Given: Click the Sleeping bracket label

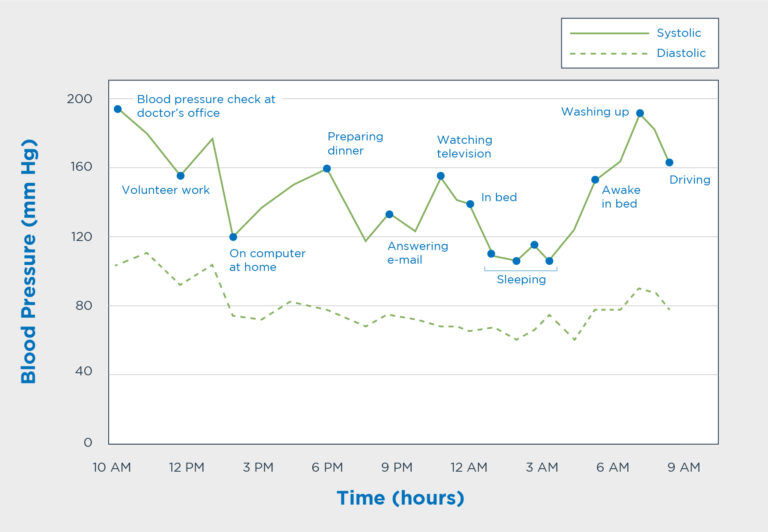Looking at the screenshot, I should 521,279.
